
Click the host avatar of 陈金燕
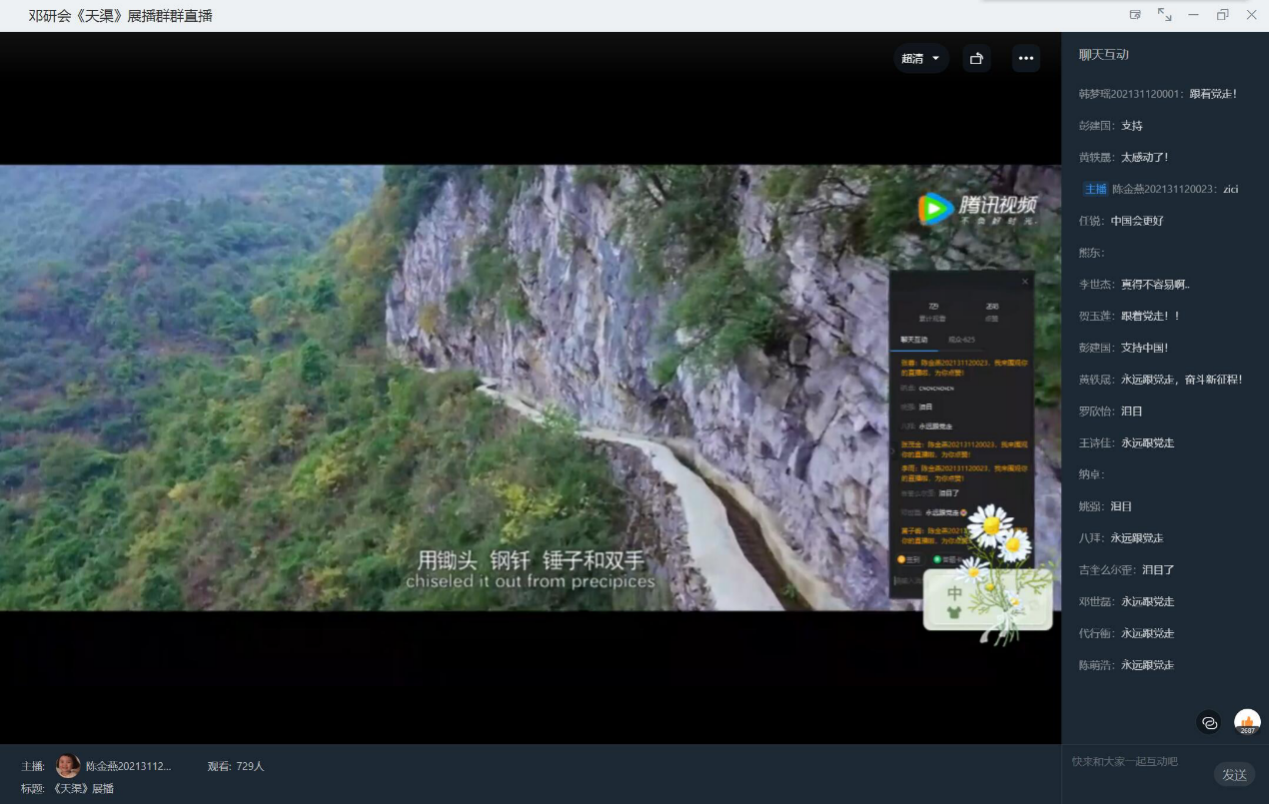point(68,766)
